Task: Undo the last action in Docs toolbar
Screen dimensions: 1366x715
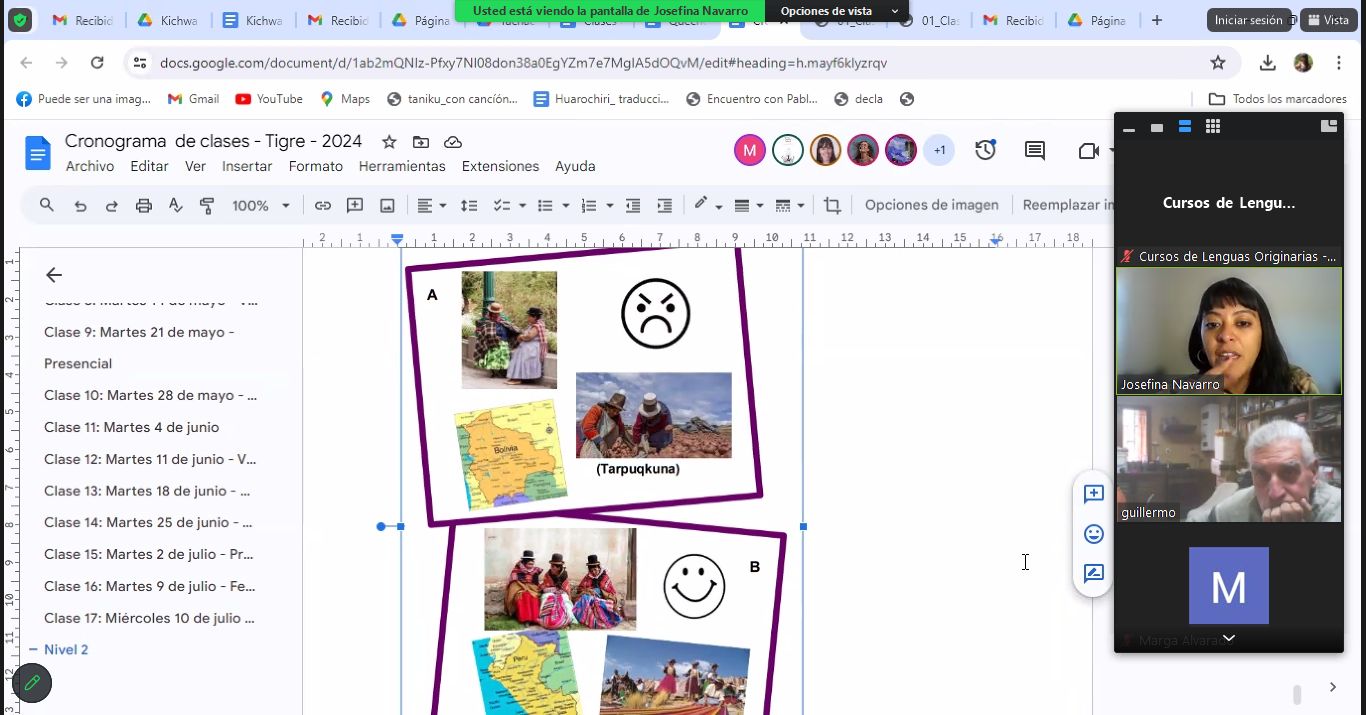Action: (80, 205)
